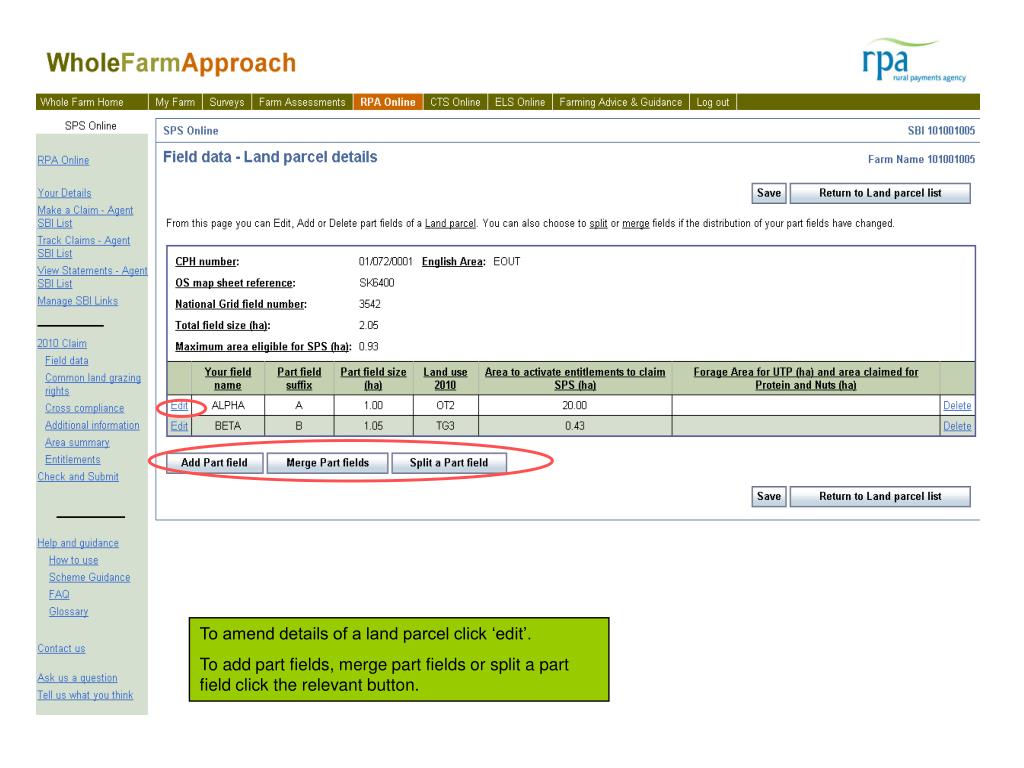Open the Glossary link
Image resolution: width=1024 pixels, height=768 pixels.
68,611
